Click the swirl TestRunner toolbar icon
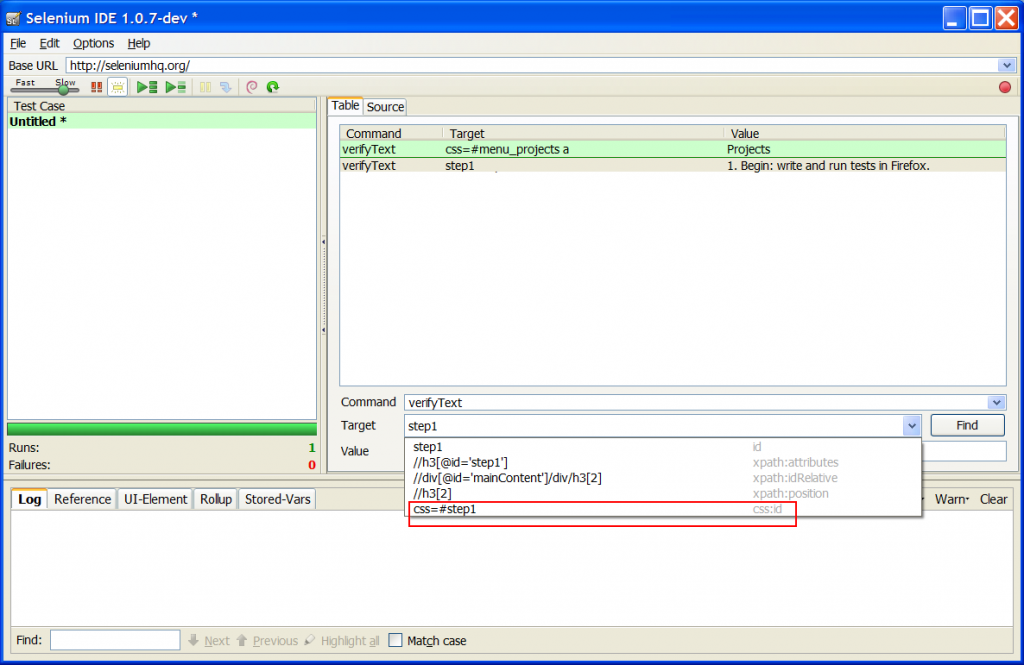This screenshot has height=665, width=1024. (x=252, y=87)
